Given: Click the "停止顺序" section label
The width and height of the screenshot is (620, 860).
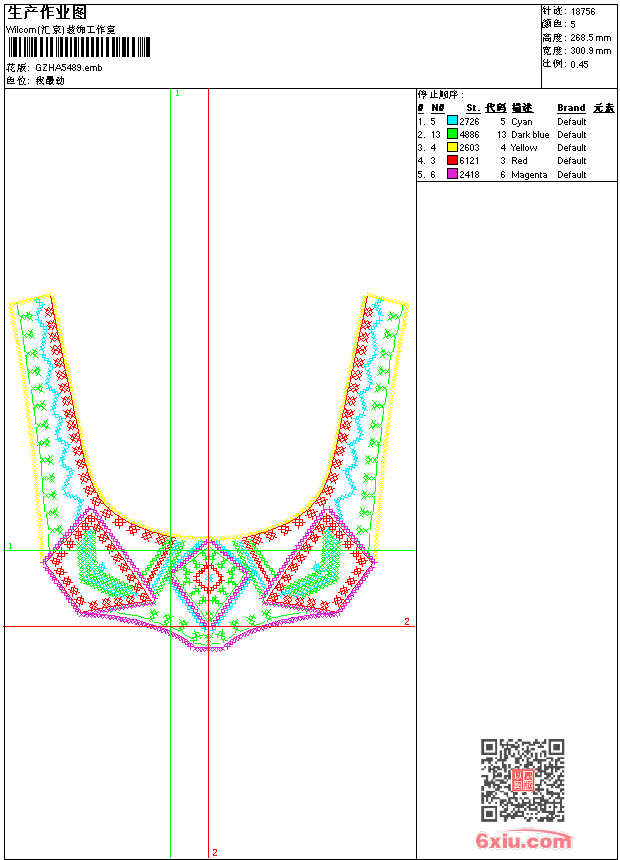Looking at the screenshot, I should click(x=440, y=95).
